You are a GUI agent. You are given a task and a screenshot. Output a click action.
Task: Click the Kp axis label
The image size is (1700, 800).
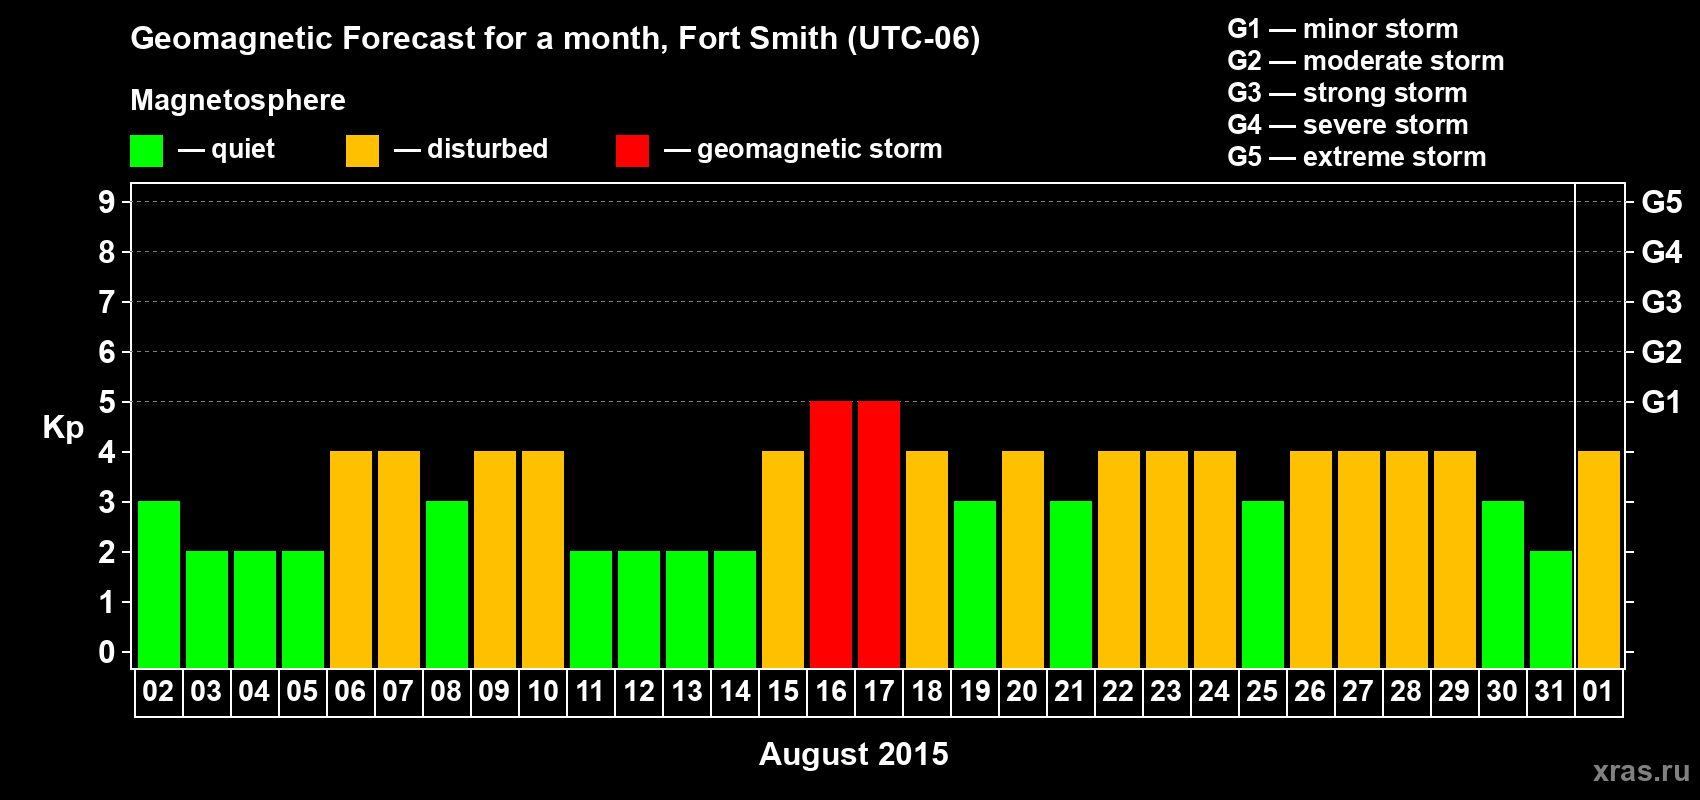coord(63,428)
